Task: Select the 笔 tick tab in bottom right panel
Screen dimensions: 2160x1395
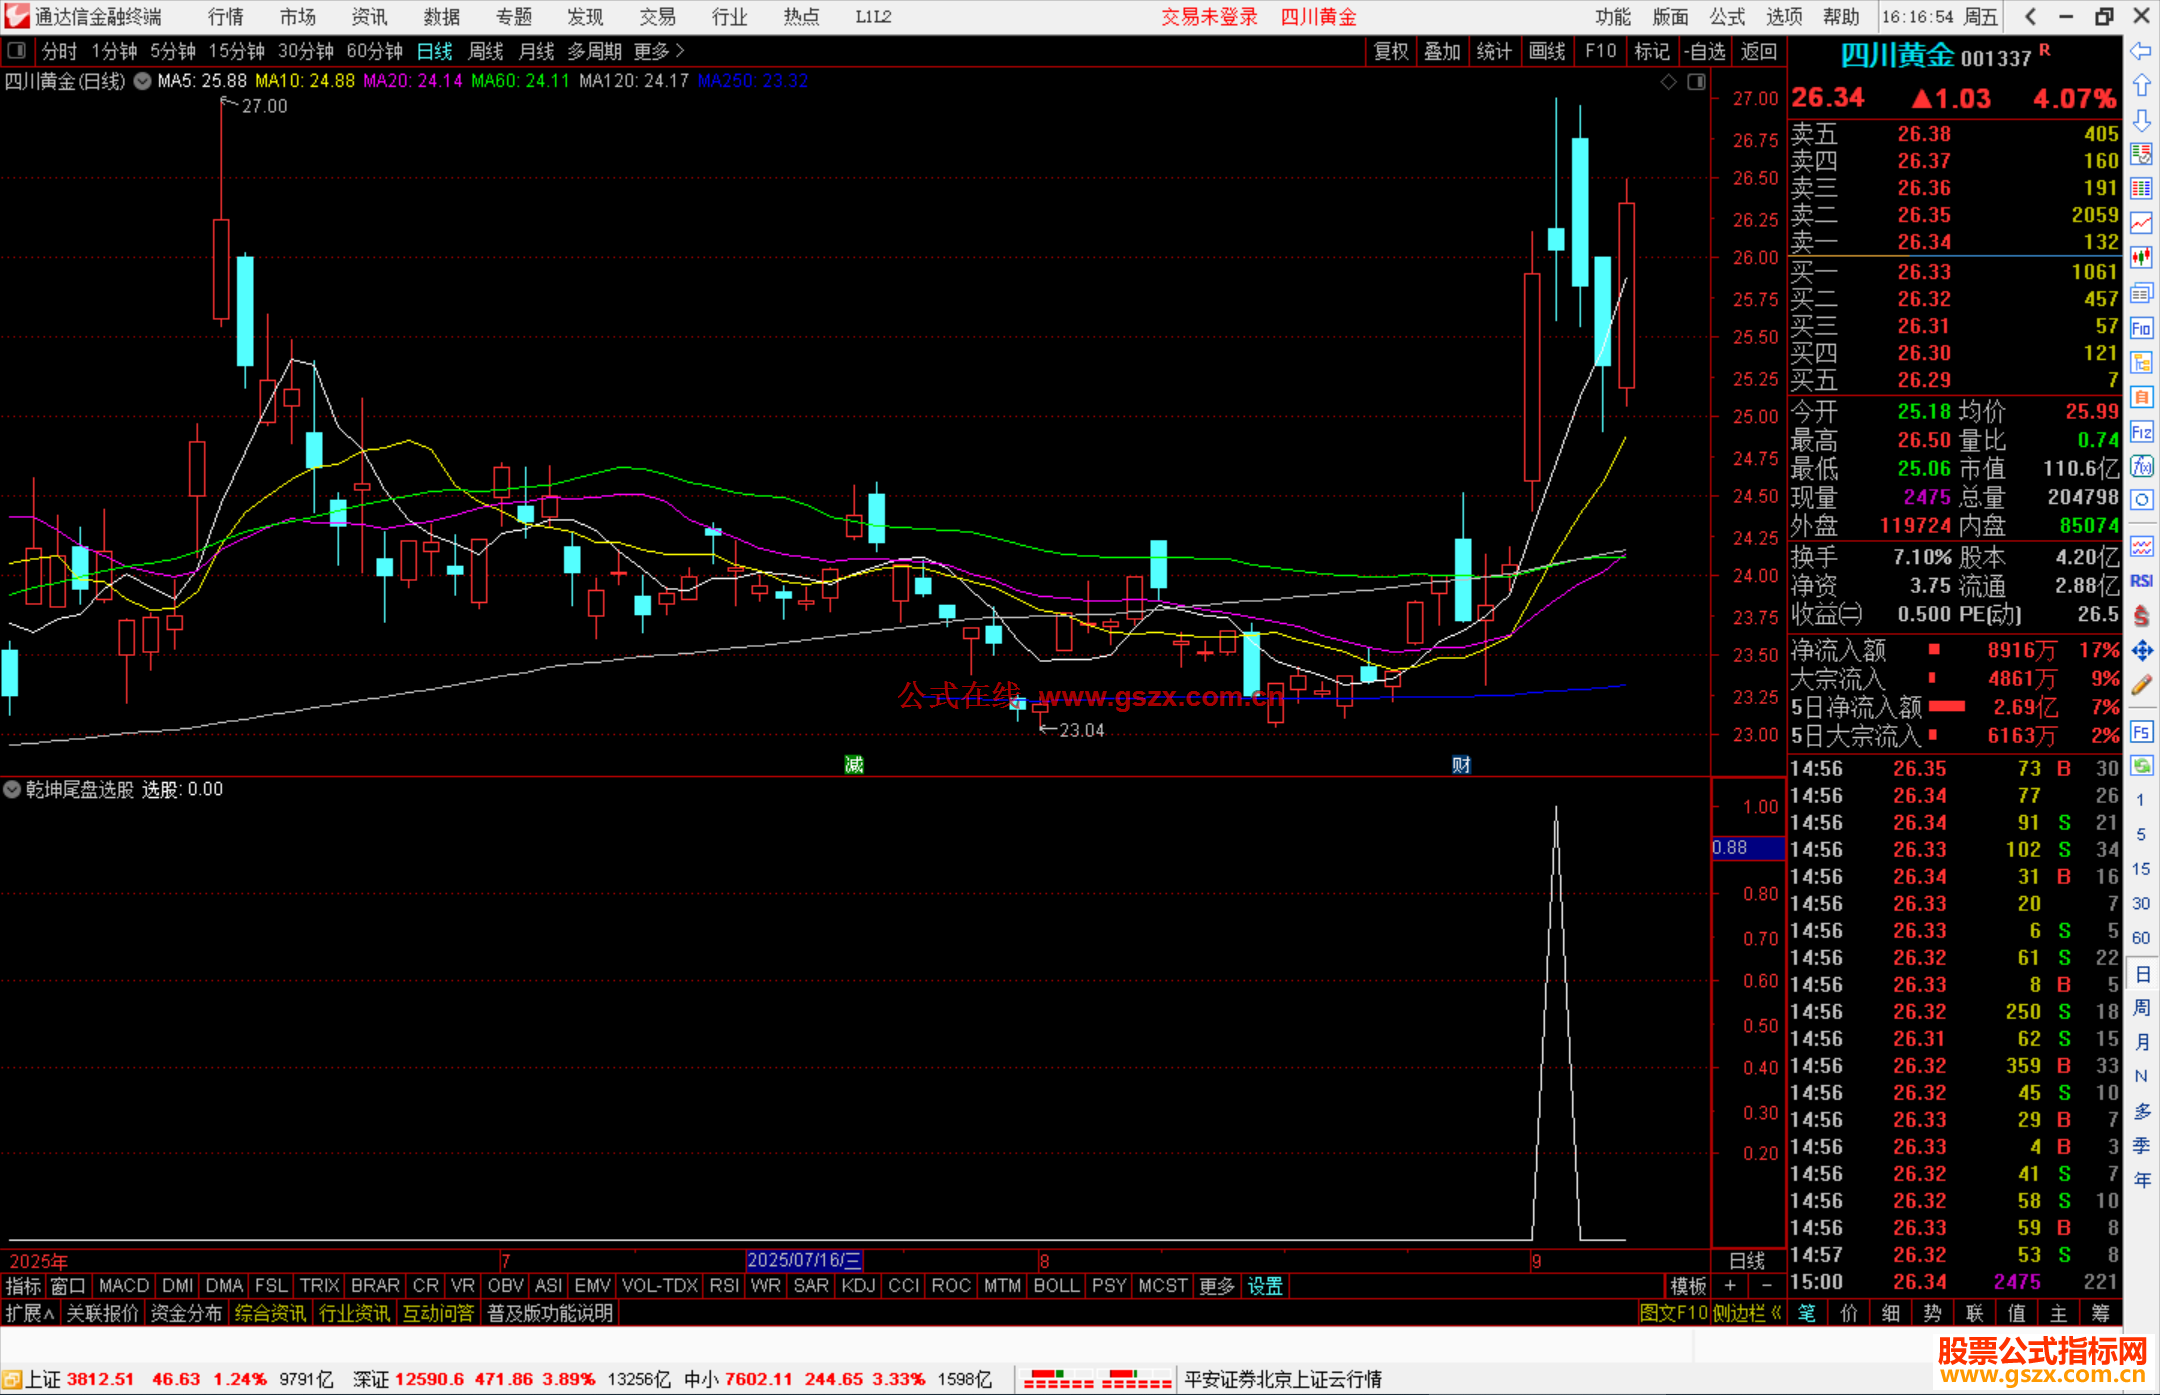Action: (1806, 1313)
